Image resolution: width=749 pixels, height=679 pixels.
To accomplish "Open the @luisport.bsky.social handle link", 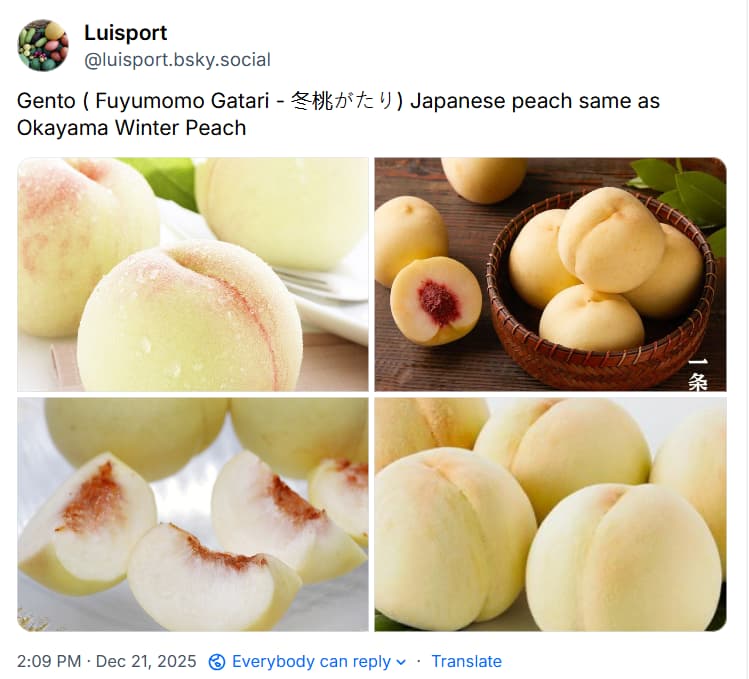I will tap(177, 60).
